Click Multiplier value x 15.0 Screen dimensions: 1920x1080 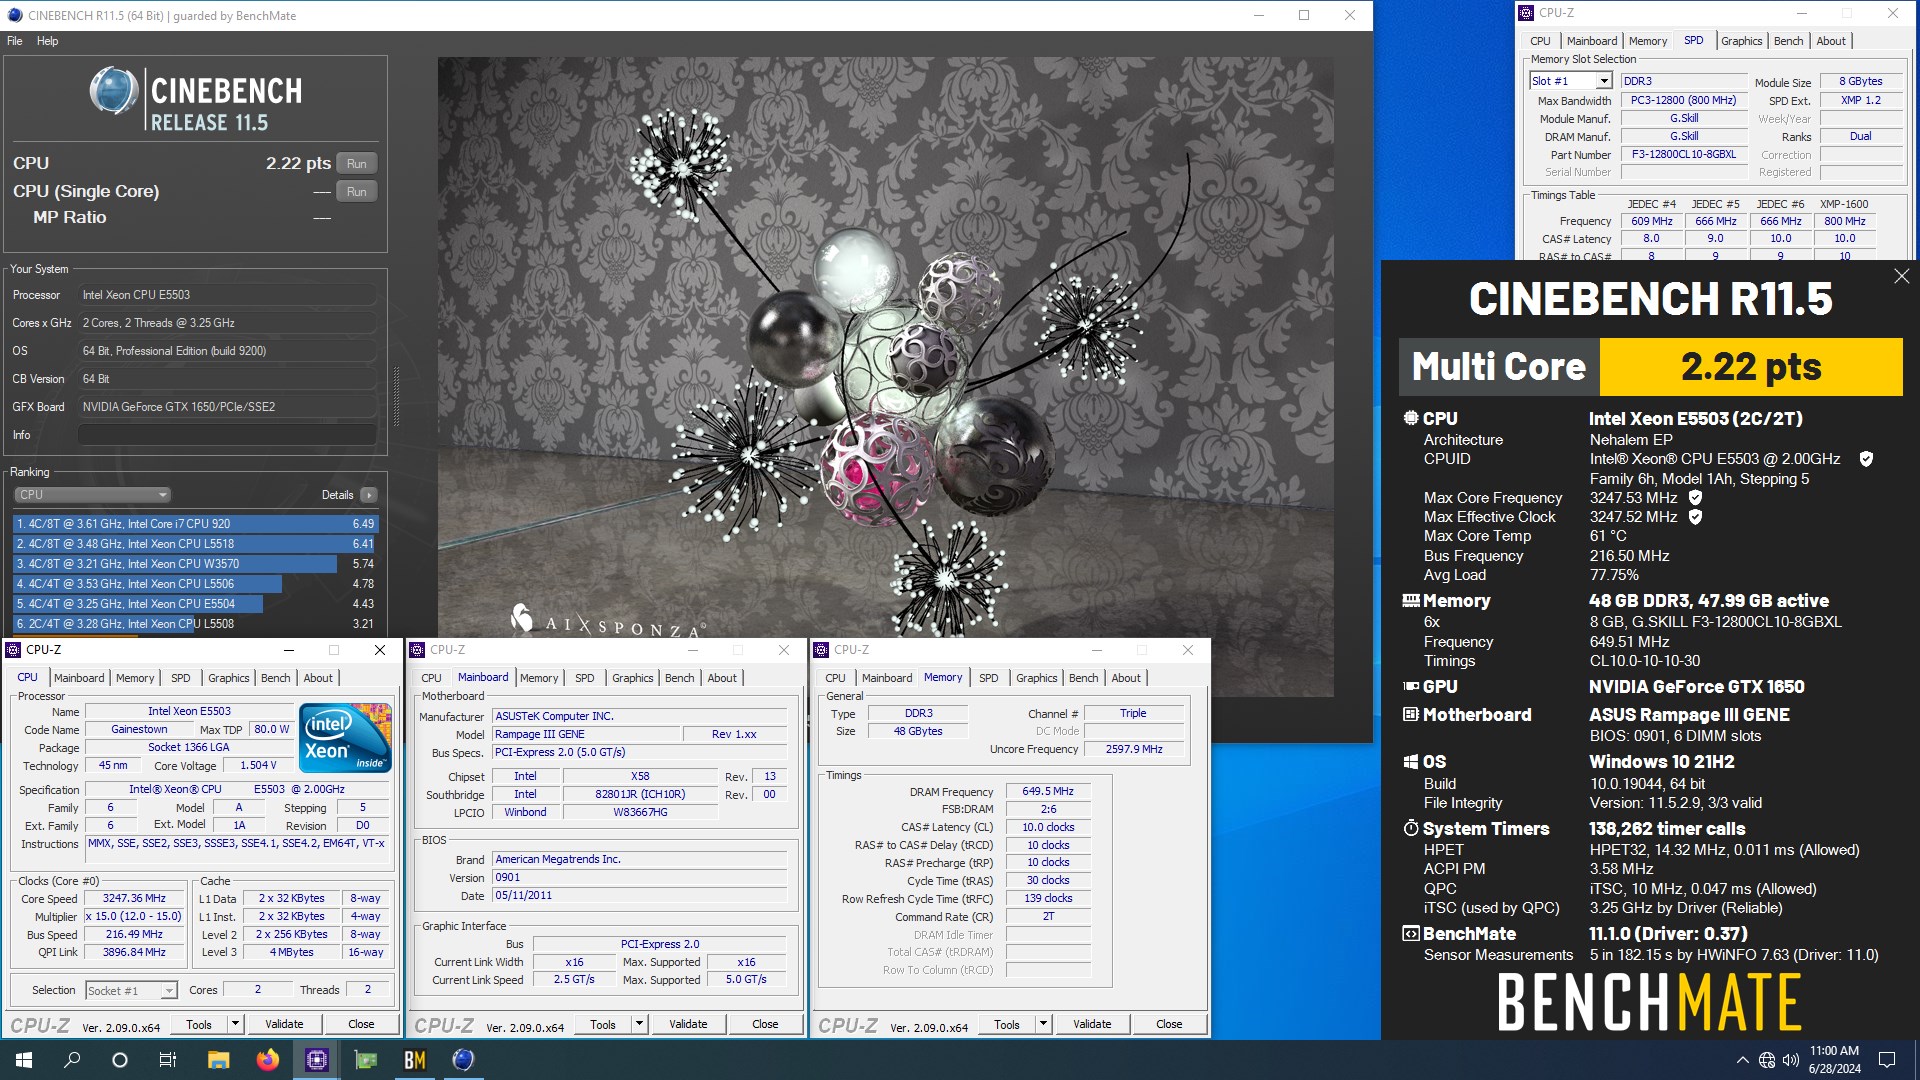pyautogui.click(x=134, y=916)
